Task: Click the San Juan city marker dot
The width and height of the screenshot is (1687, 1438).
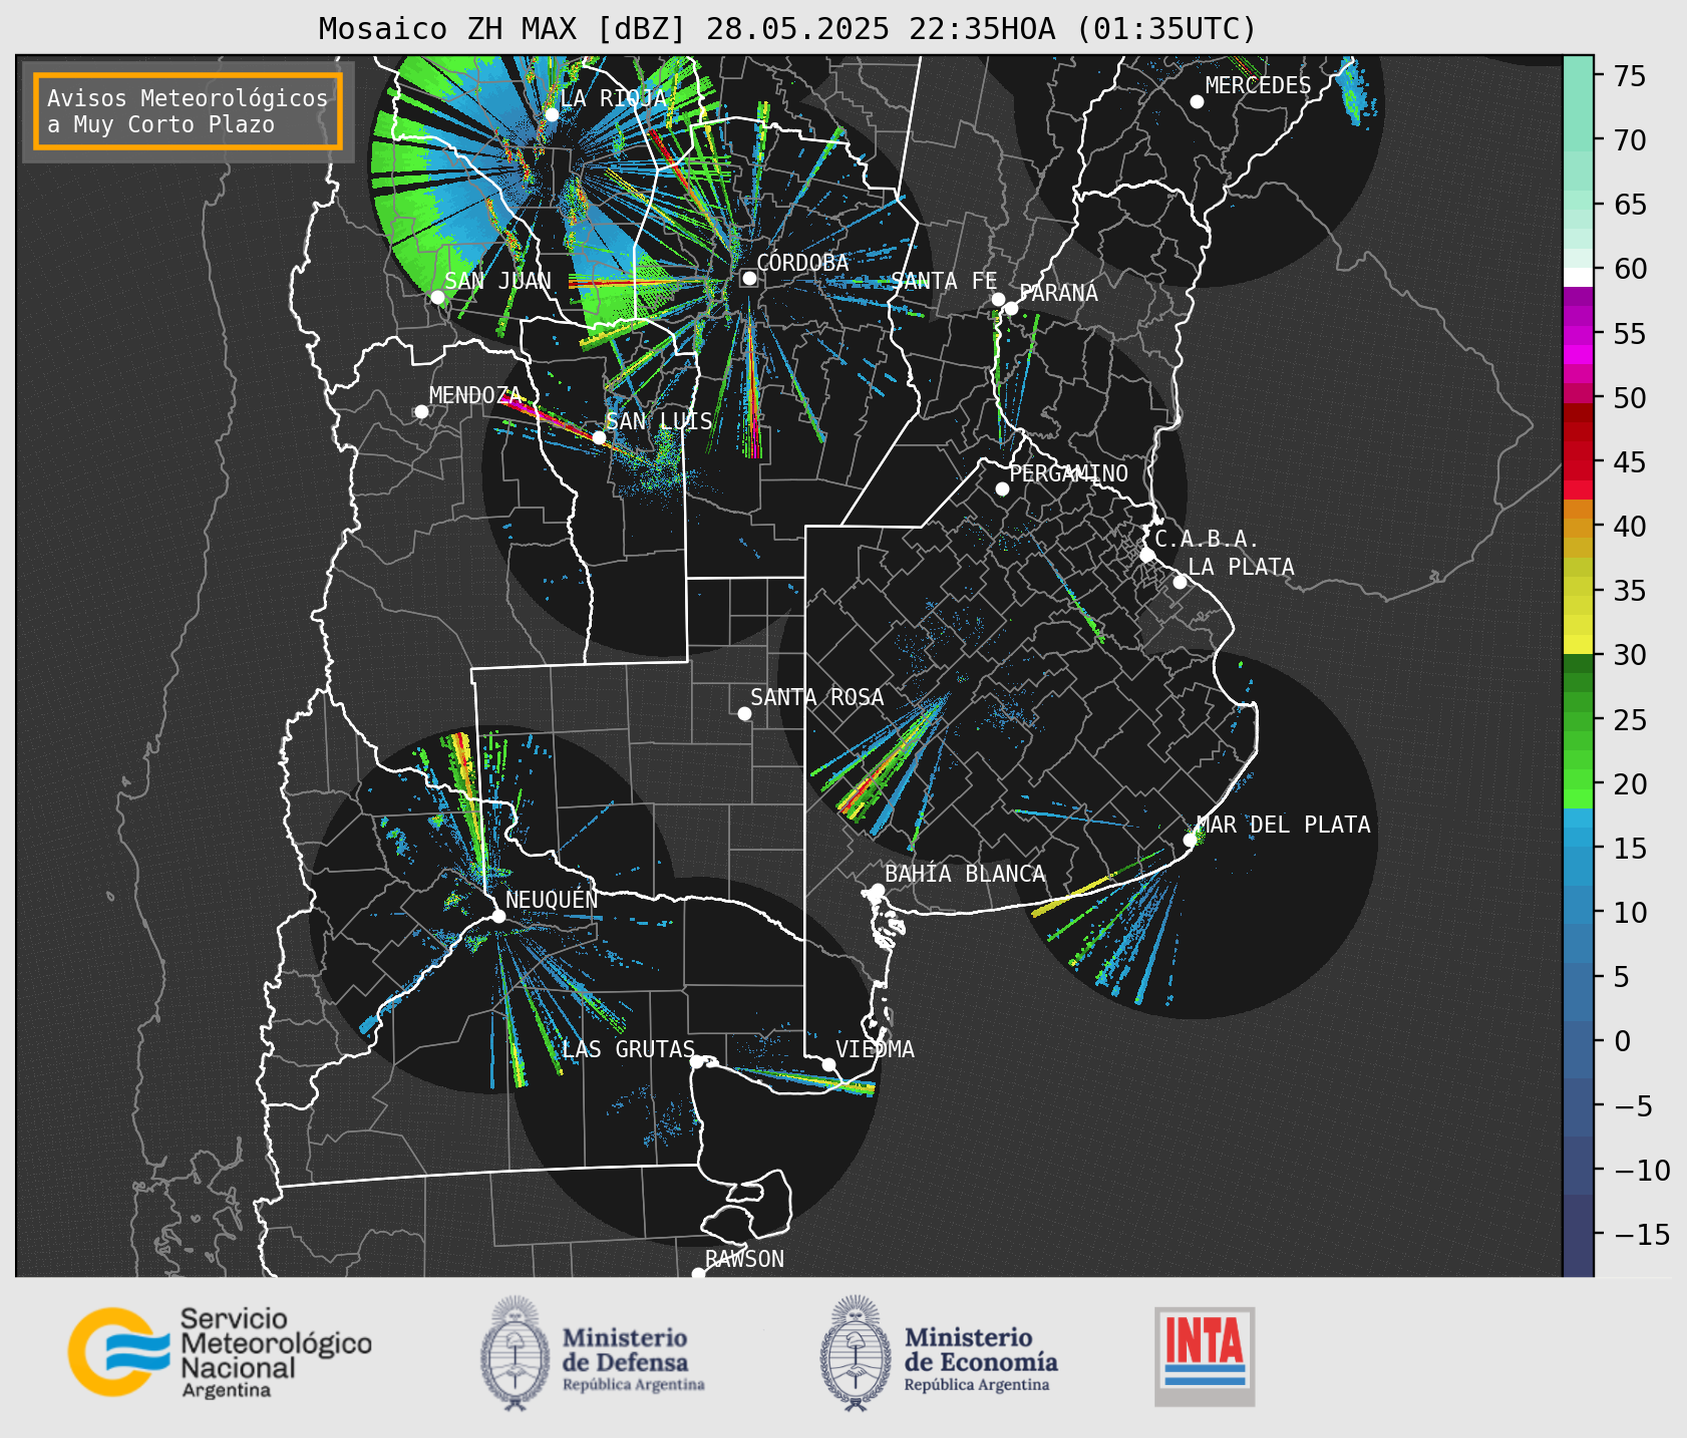Action: point(437,297)
